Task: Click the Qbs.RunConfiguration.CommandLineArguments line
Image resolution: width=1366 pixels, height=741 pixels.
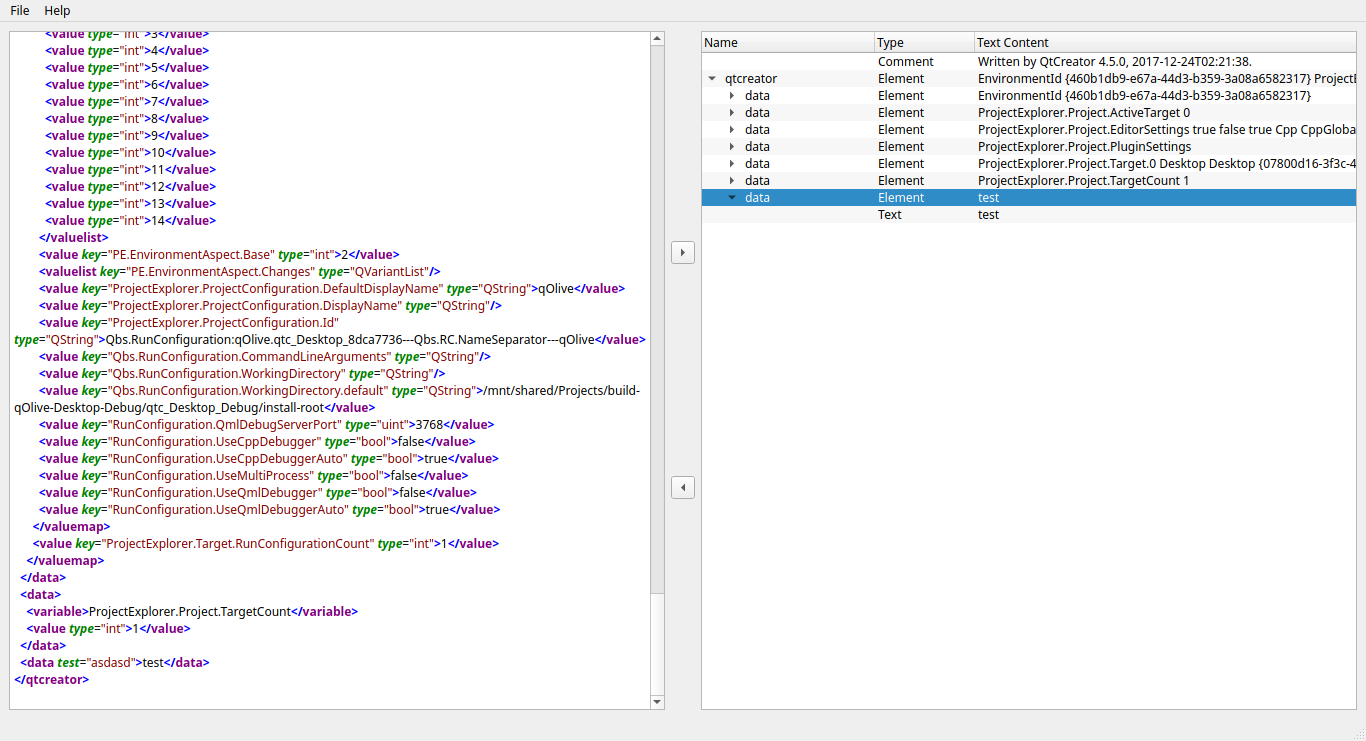Action: tap(265, 357)
